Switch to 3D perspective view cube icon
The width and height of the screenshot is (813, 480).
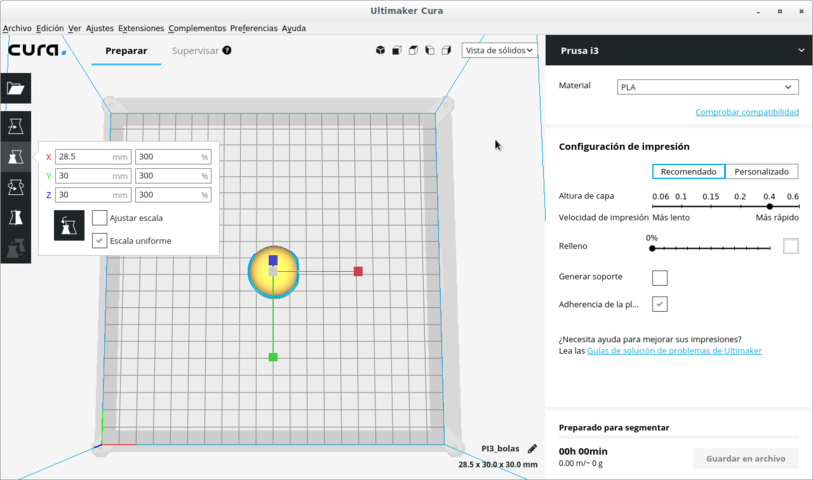click(381, 50)
